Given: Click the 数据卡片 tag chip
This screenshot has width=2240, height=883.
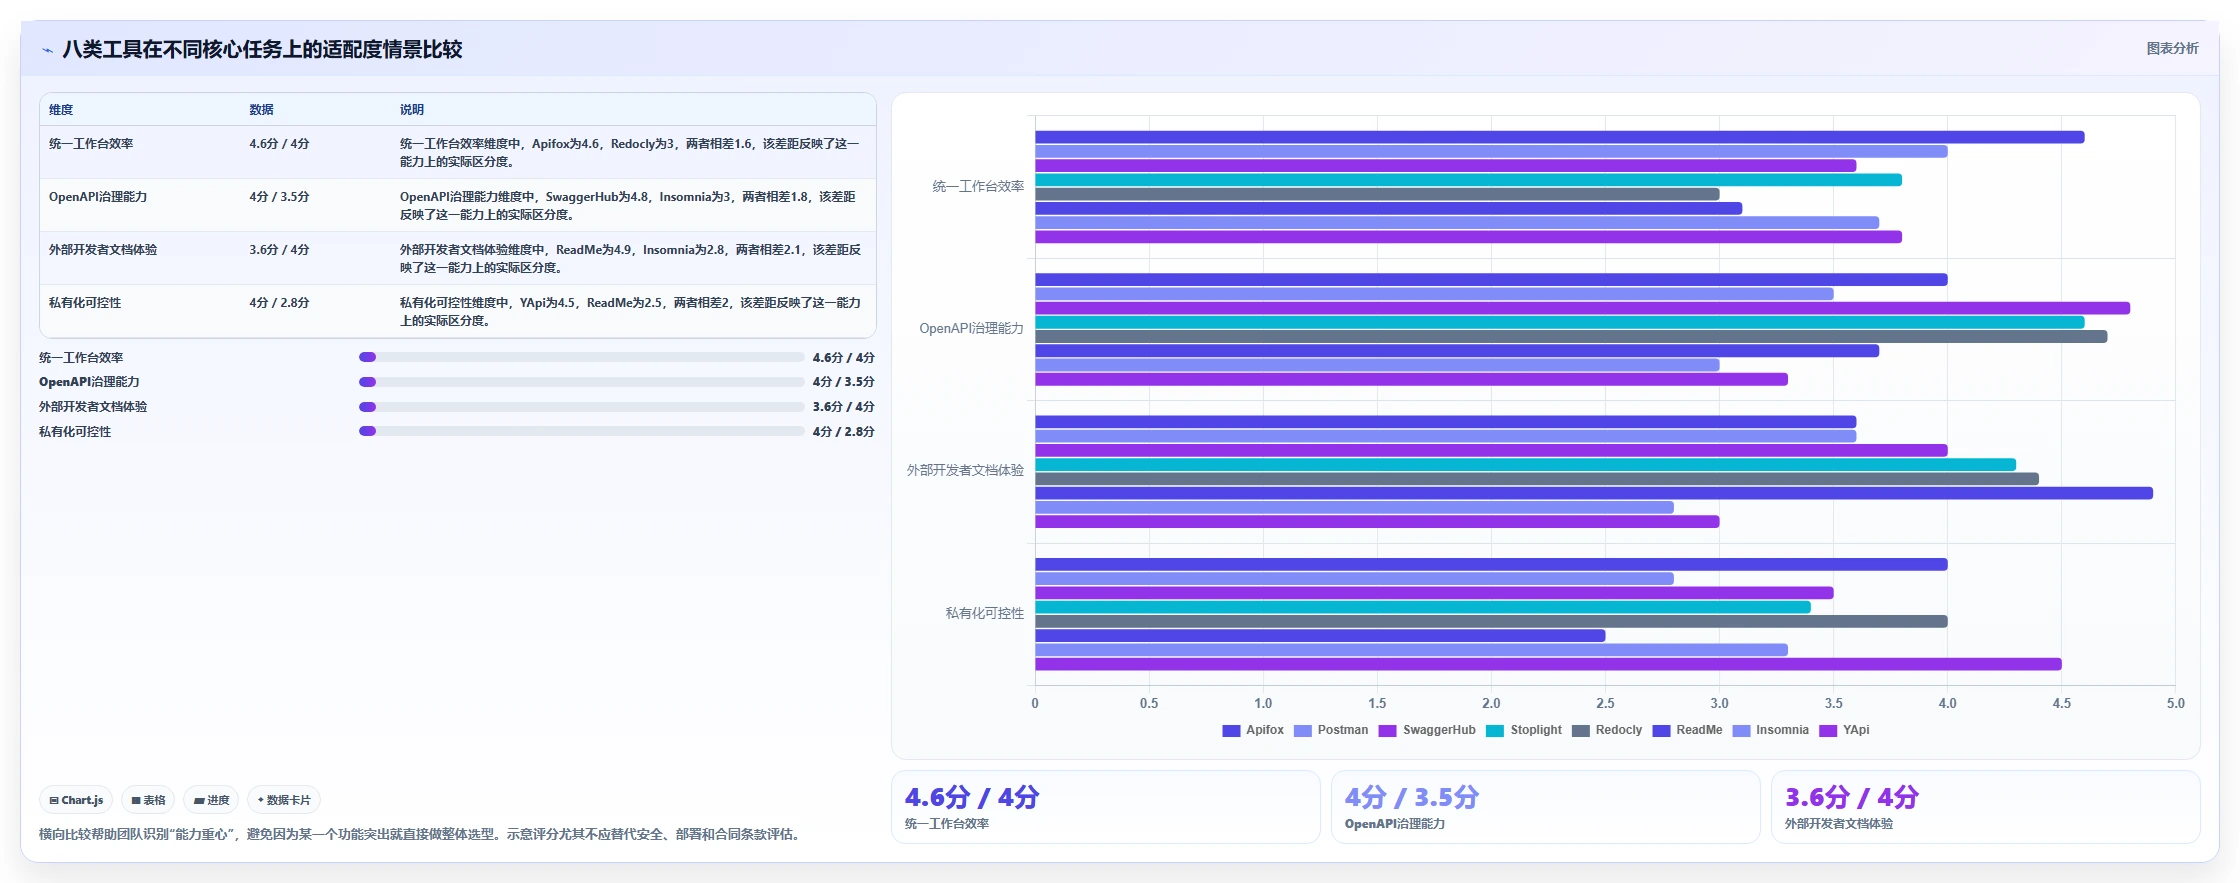Looking at the screenshot, I should coord(284,800).
